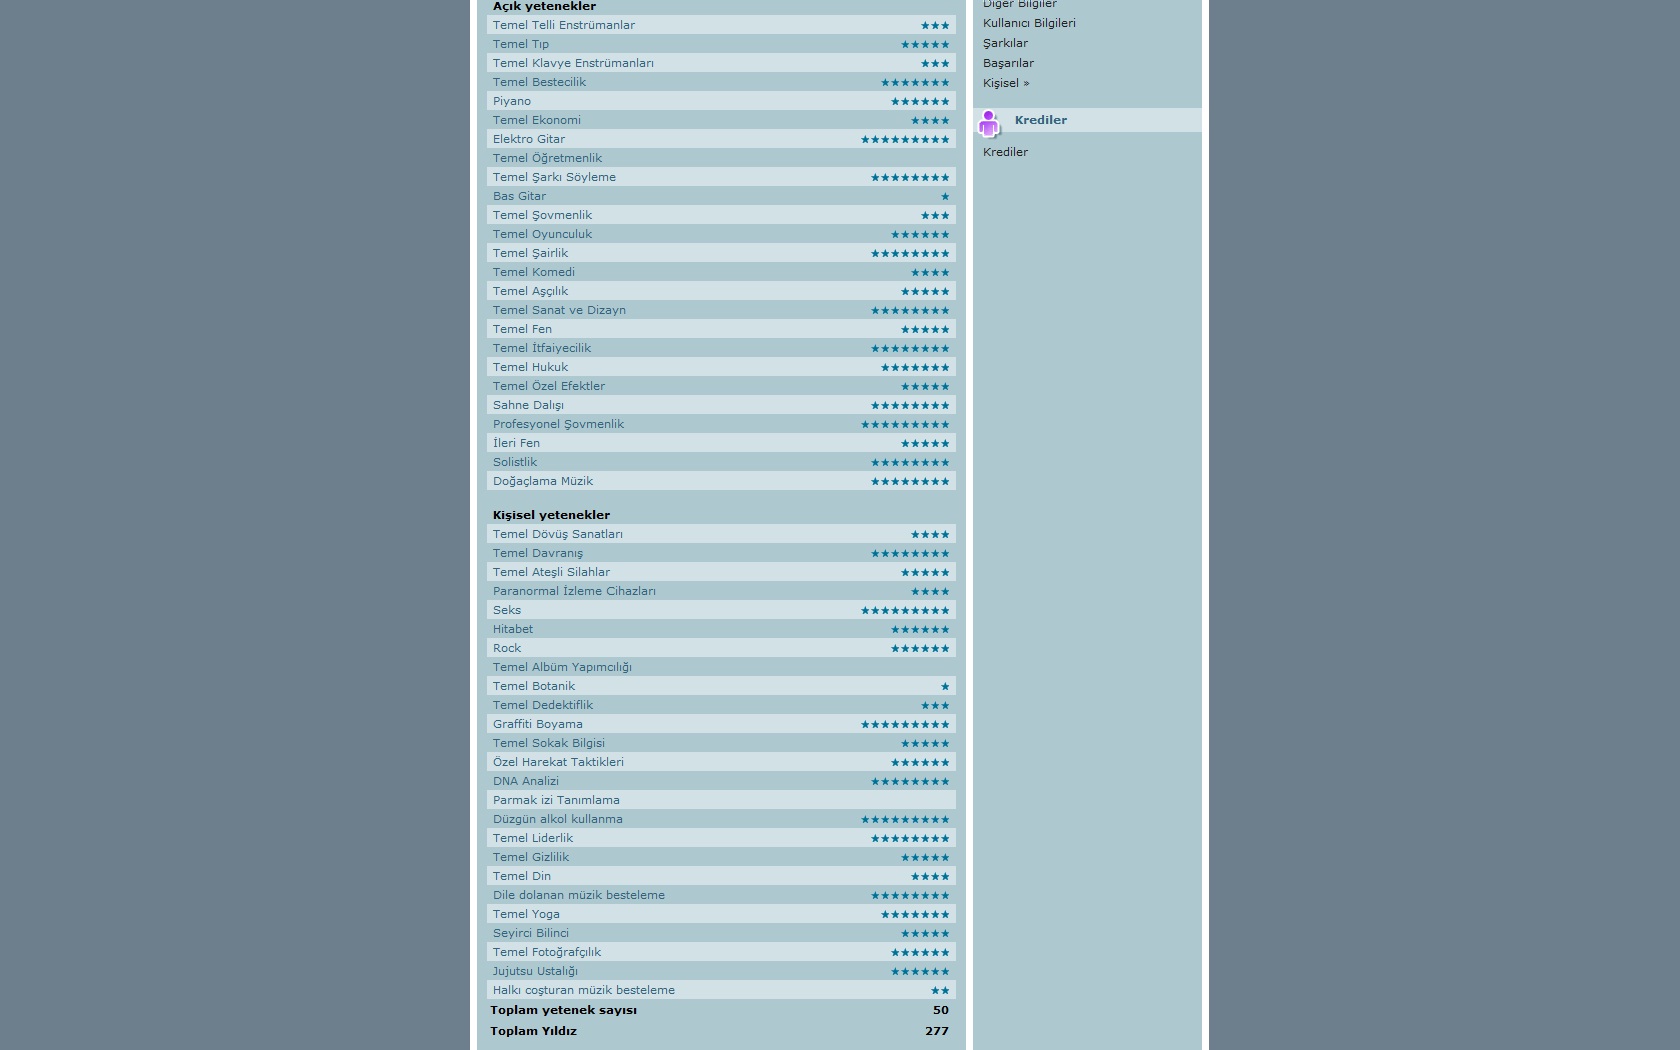Viewport: 1680px width, 1050px height.
Task: Open the Graffiti Boyama skill
Action: pos(537,724)
